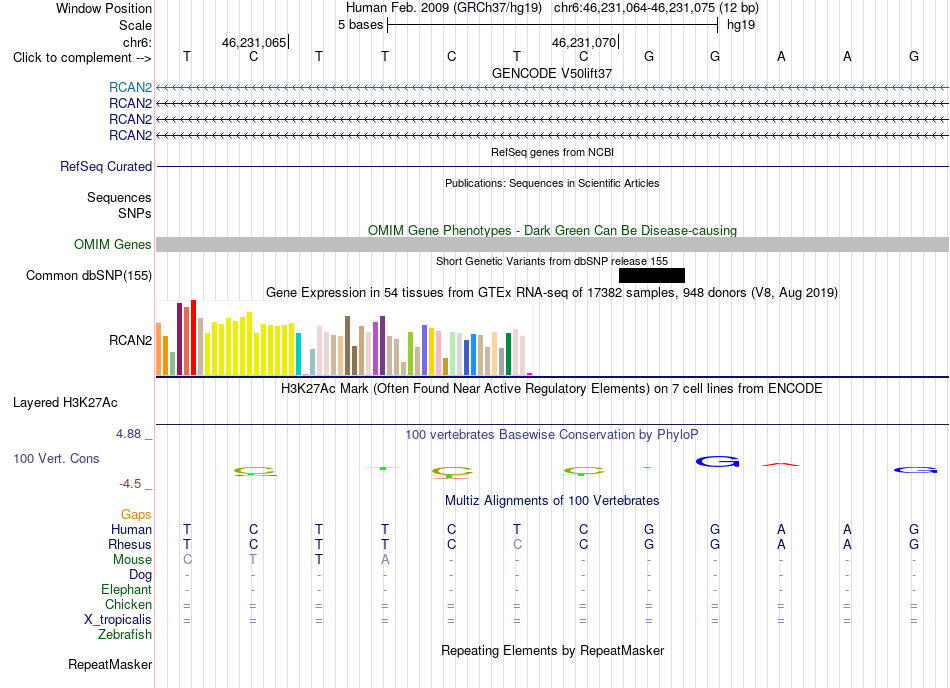The height and width of the screenshot is (688, 950).
Task: Click the black dbSNP variant block
Action: tap(652, 276)
